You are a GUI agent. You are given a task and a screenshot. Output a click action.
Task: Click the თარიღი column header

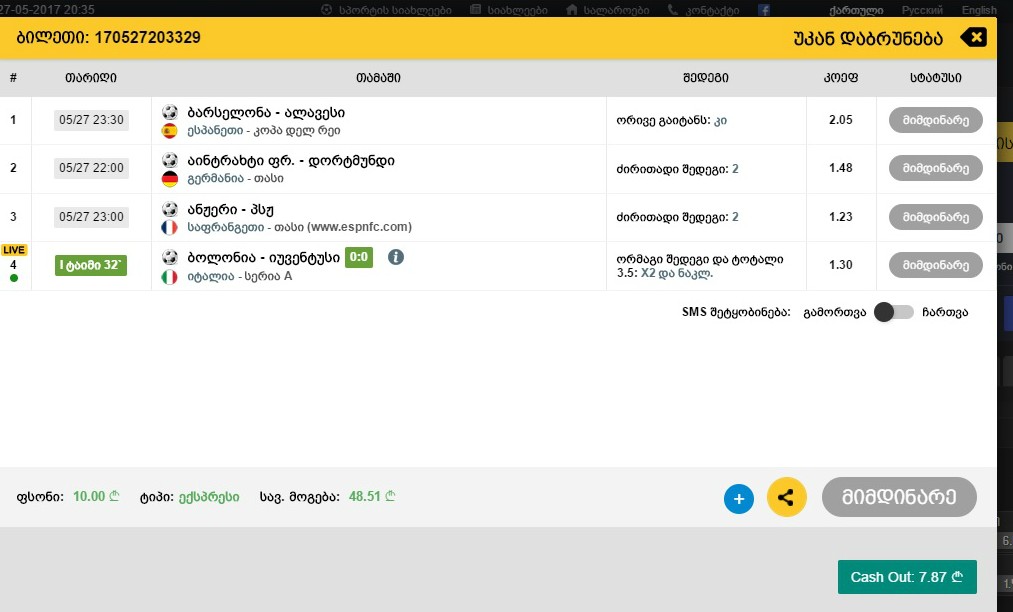[x=91, y=78]
